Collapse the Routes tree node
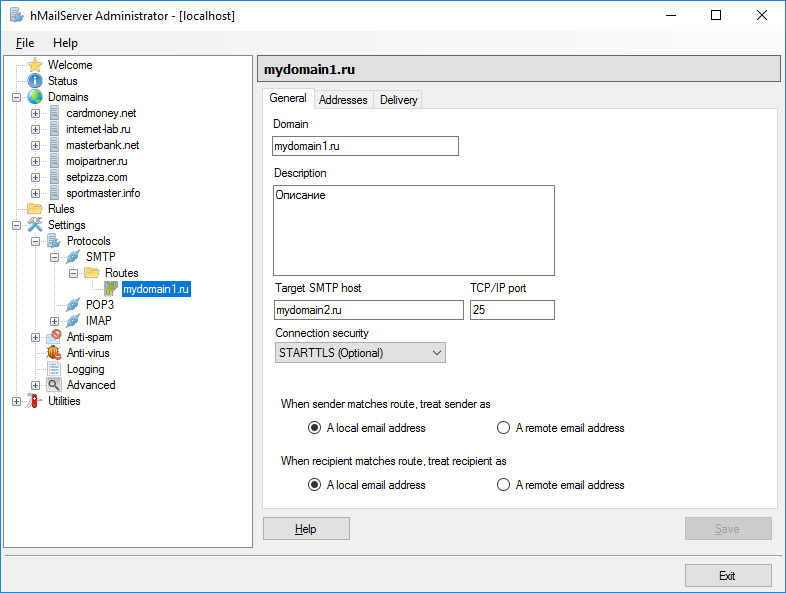 click(x=74, y=273)
